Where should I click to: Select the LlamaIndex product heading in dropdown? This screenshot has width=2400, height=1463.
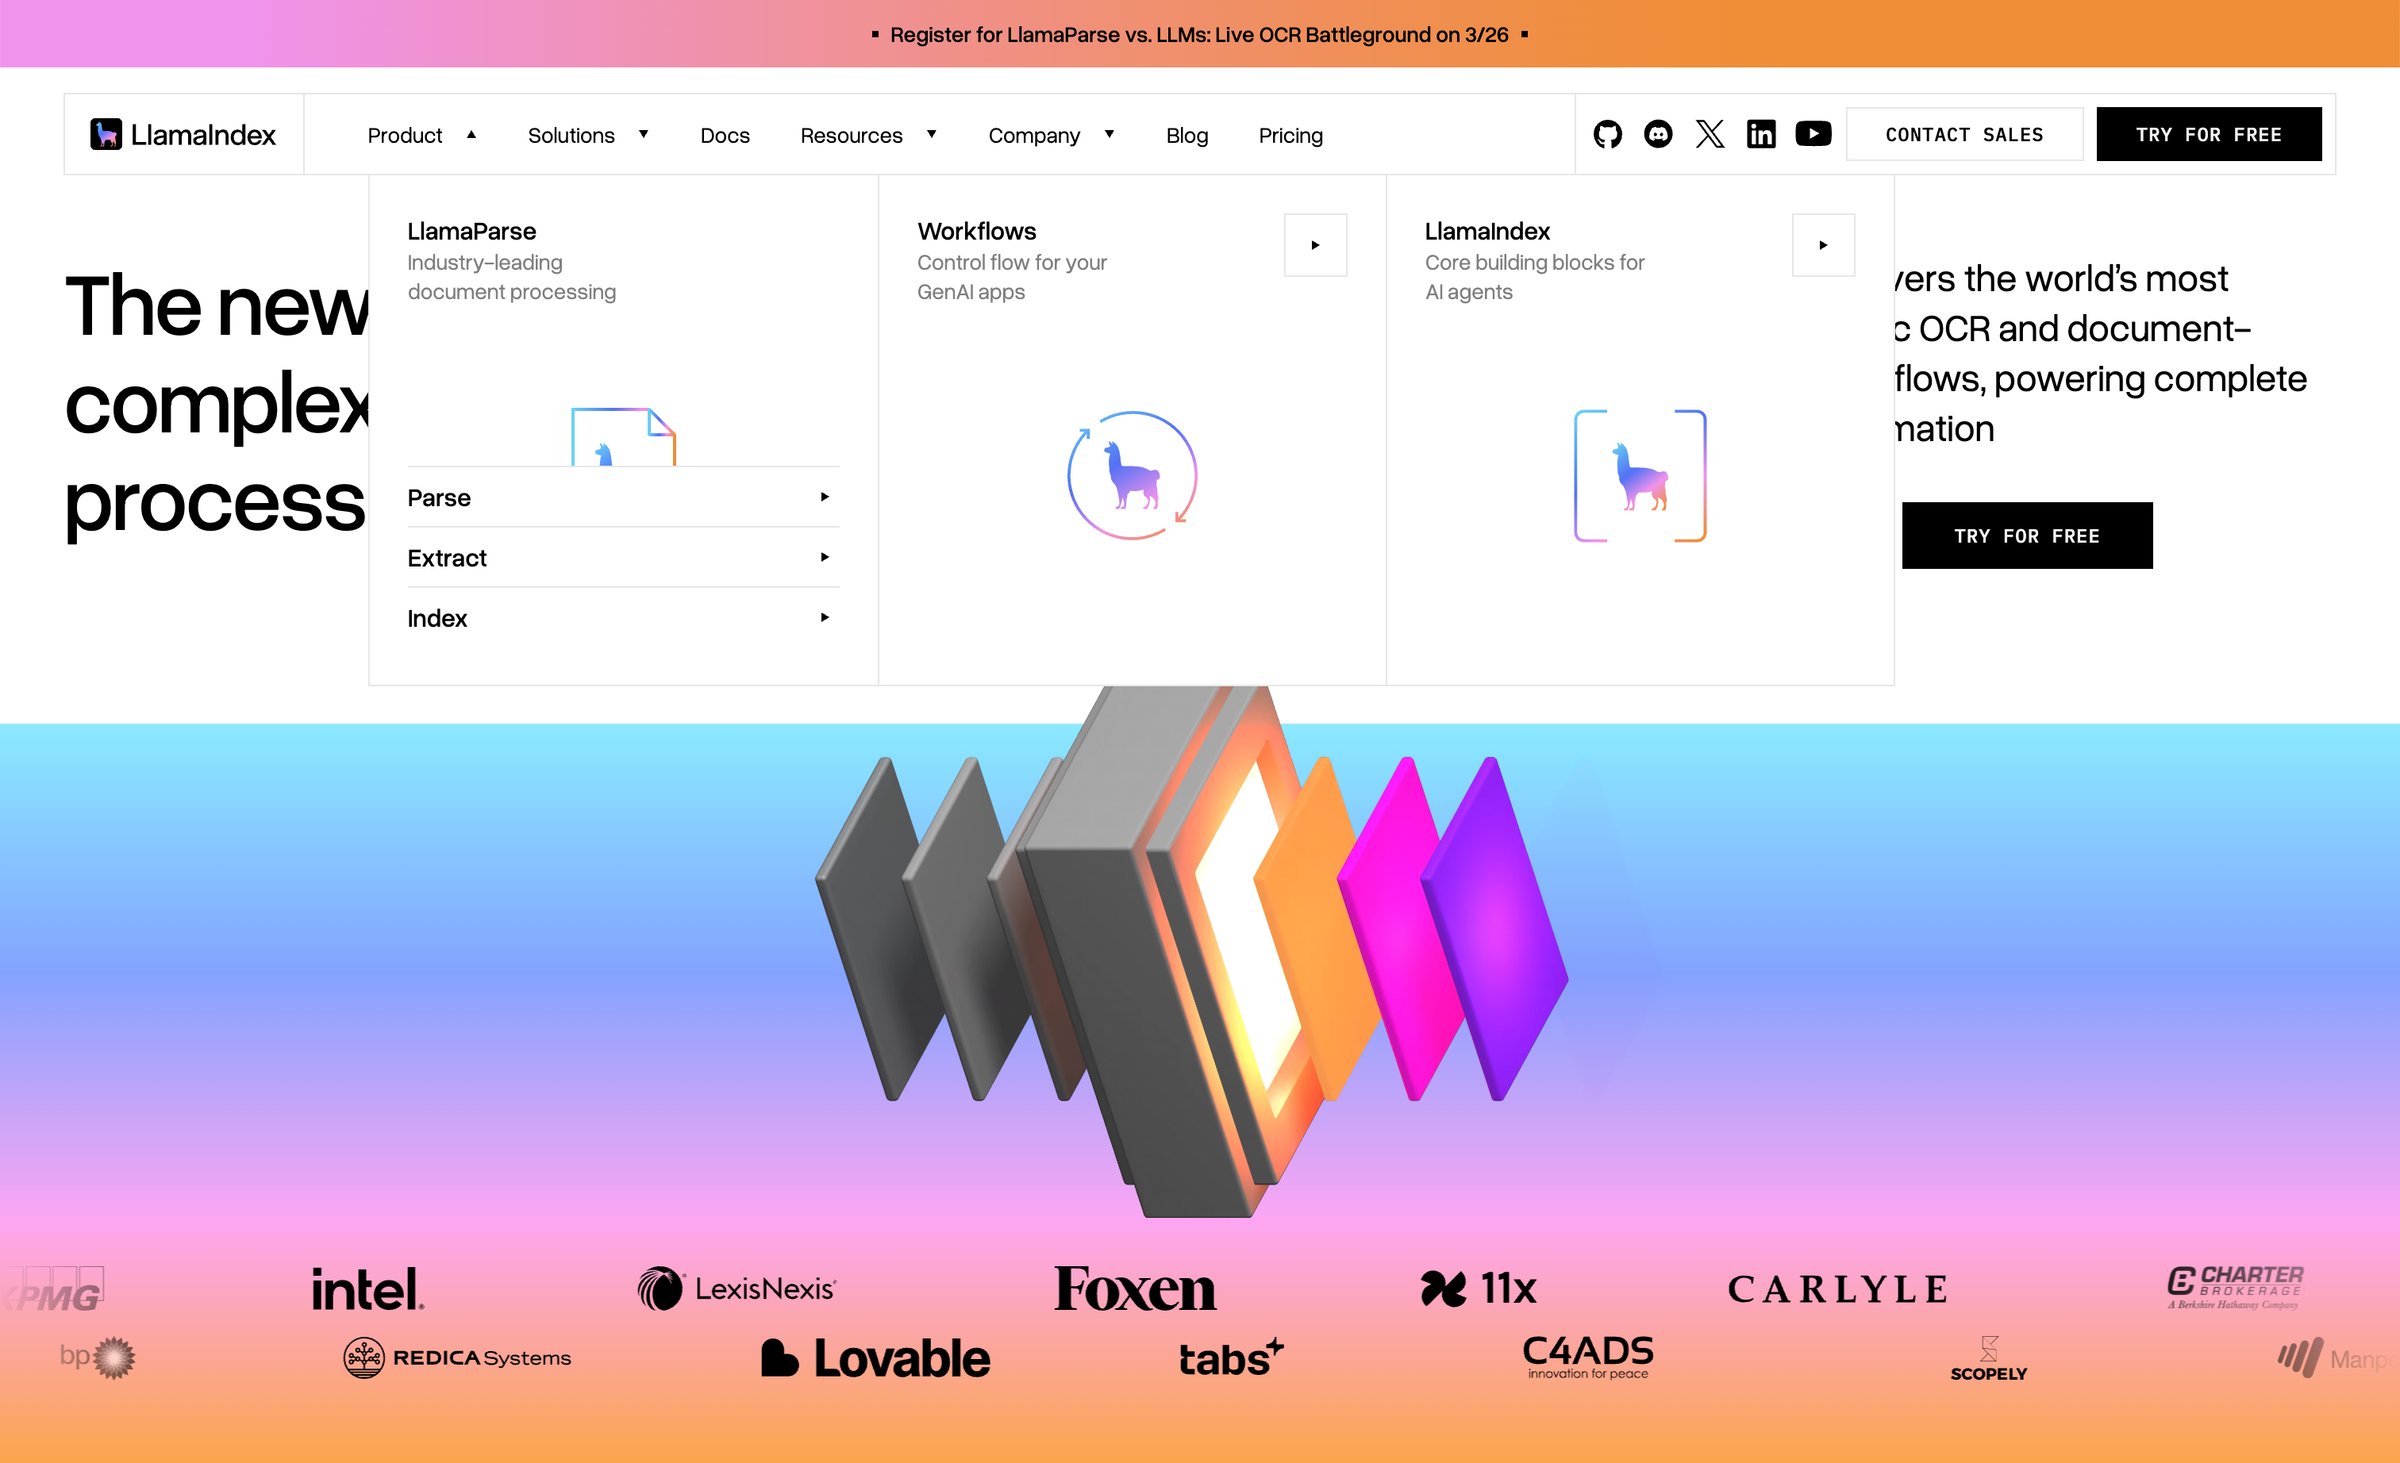tap(1487, 231)
